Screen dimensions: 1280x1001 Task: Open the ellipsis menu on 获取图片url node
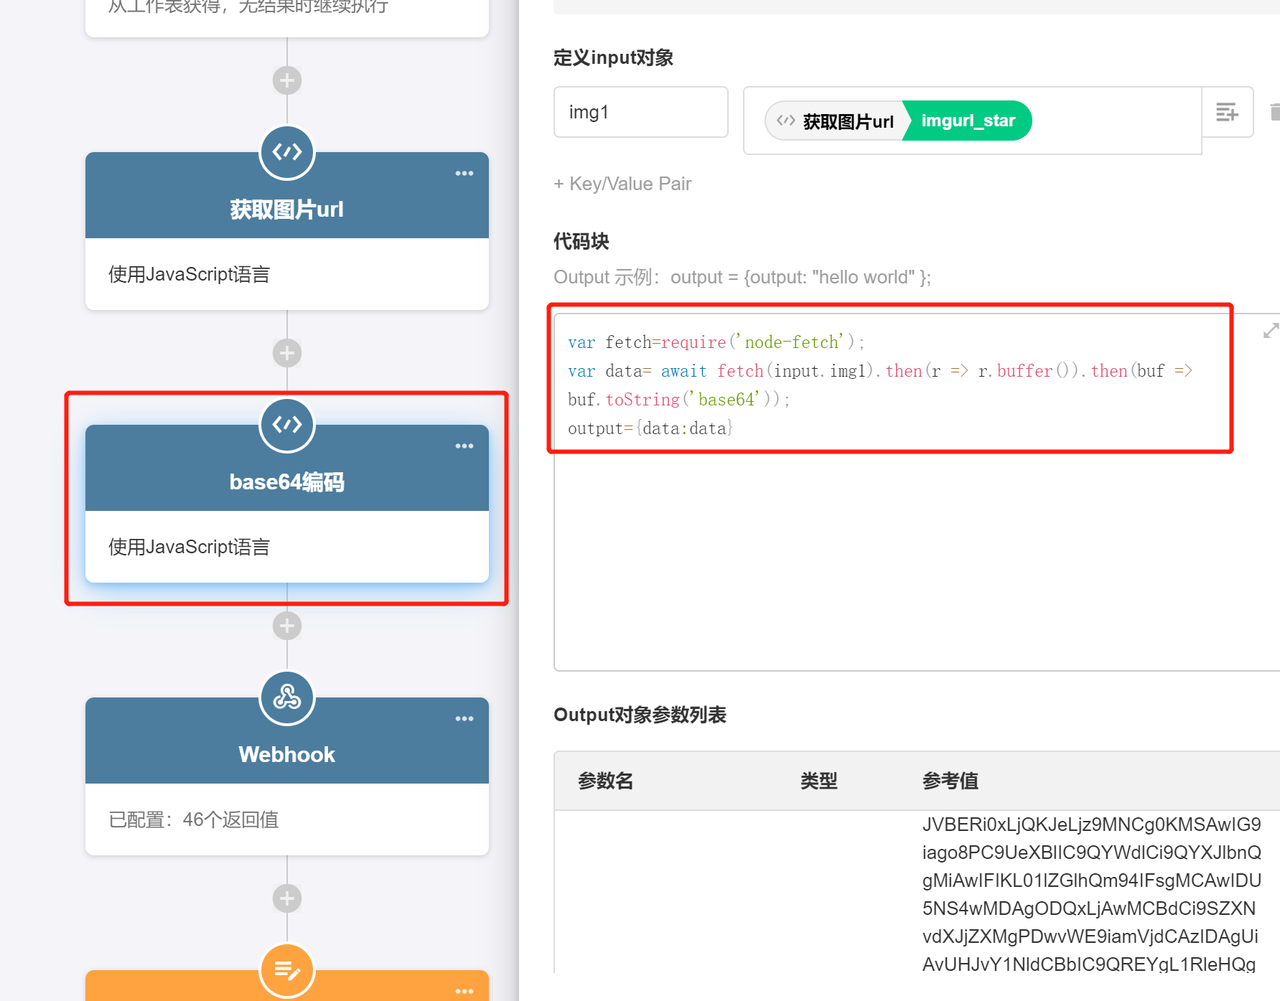click(464, 173)
